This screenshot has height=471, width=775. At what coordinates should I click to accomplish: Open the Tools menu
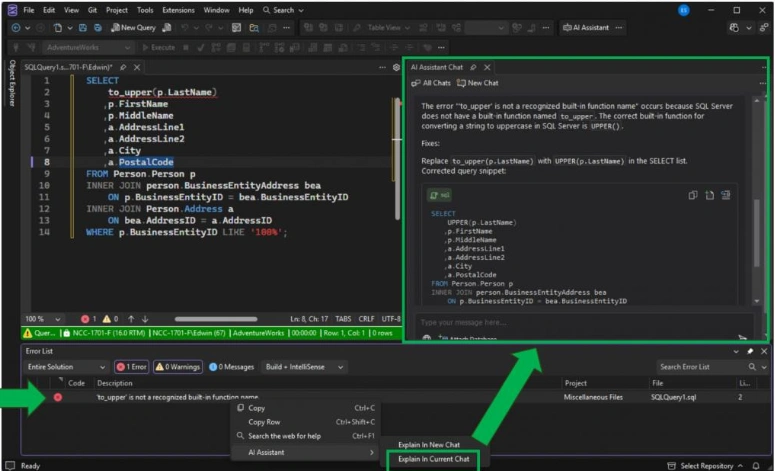pos(145,10)
